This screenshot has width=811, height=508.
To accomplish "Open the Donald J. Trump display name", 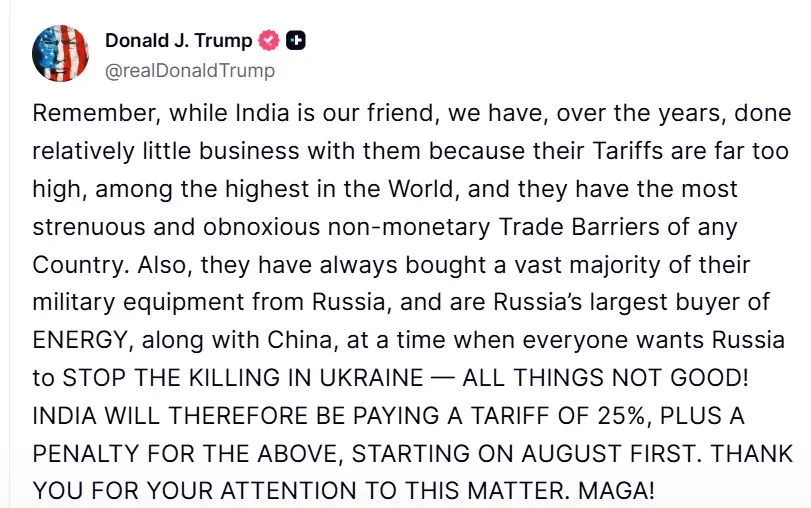I will point(178,40).
